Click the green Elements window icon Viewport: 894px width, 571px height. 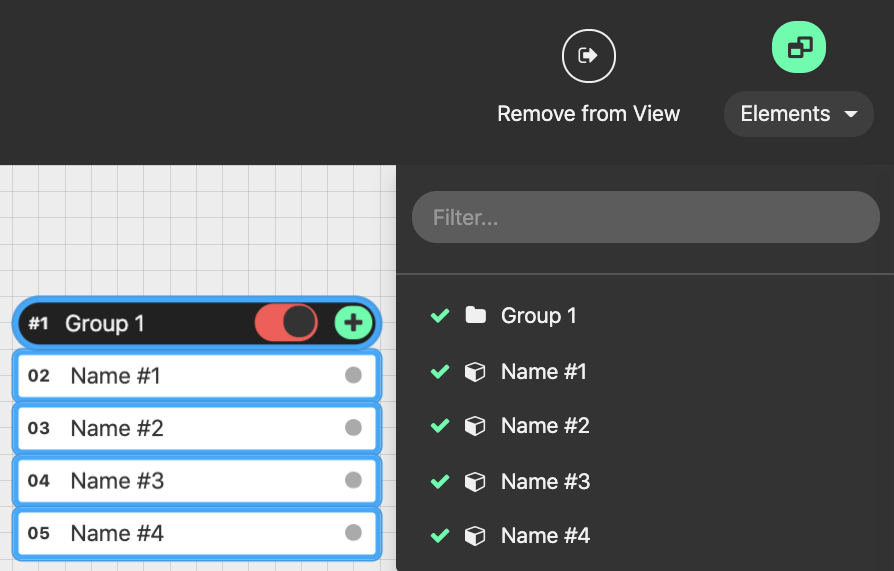pyautogui.click(x=799, y=47)
